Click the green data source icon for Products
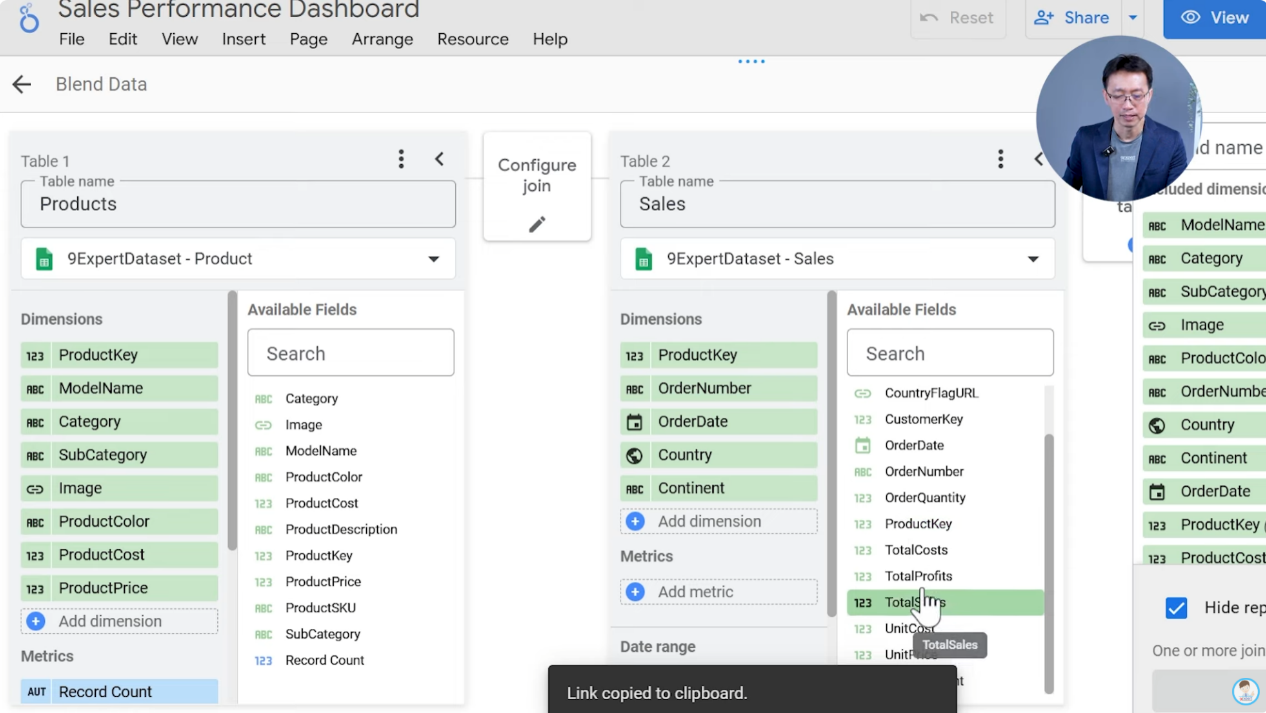 44,258
